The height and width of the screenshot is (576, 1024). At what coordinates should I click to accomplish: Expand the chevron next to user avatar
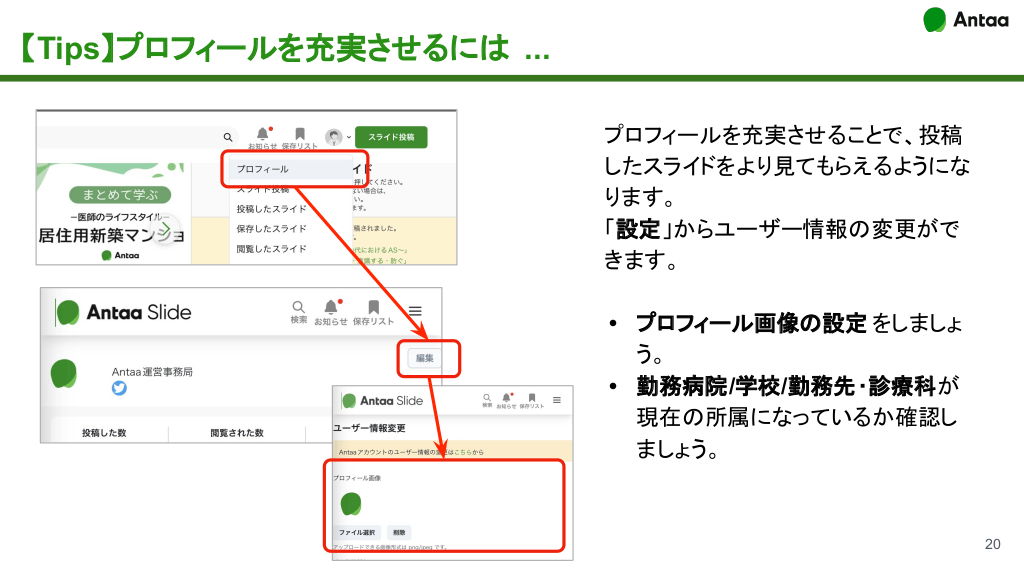click(348, 138)
